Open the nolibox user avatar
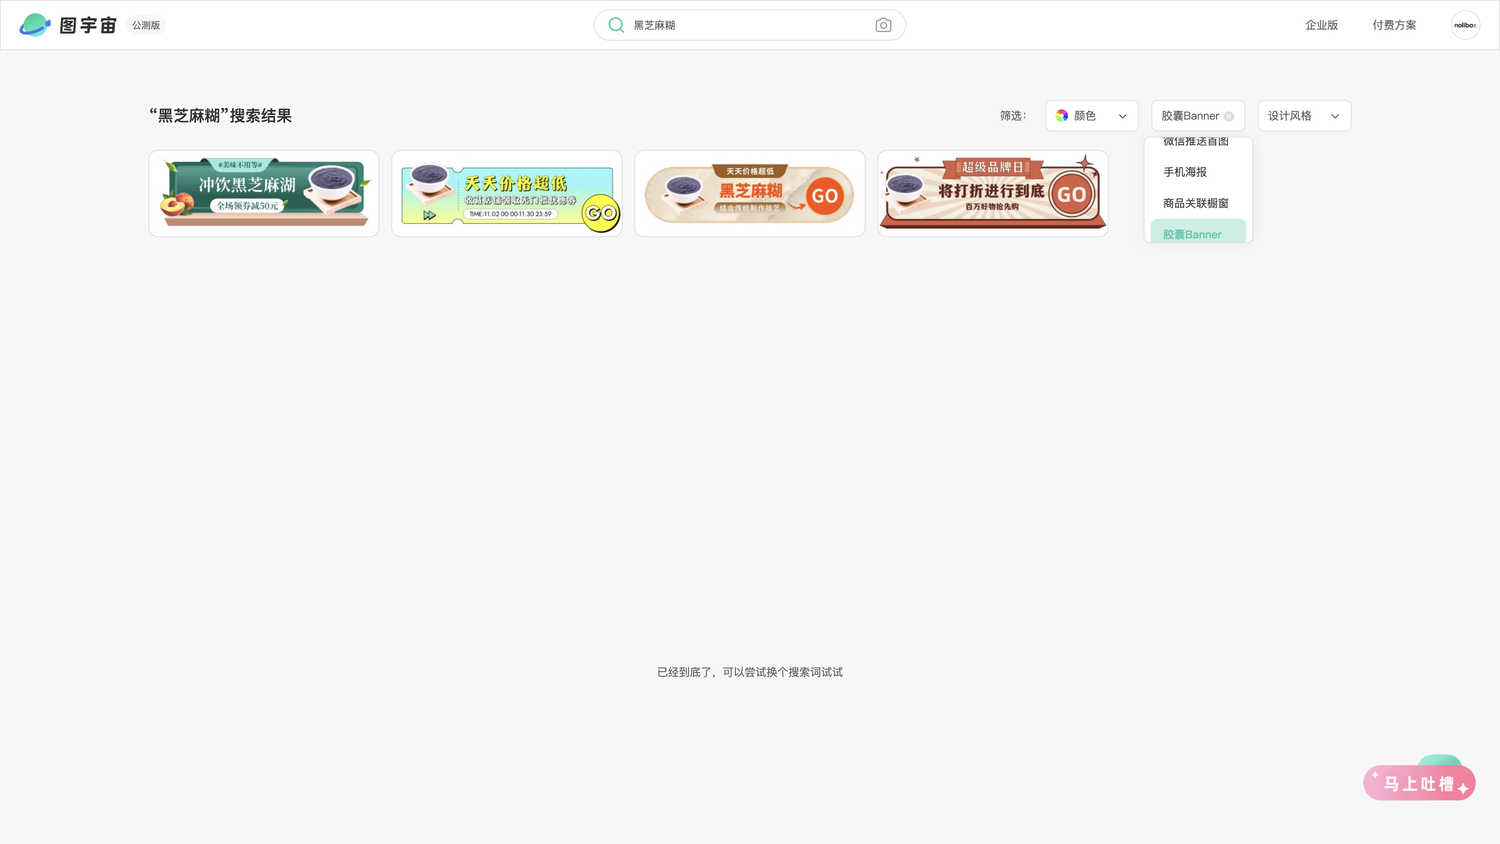This screenshot has width=1500, height=844. coord(1465,25)
